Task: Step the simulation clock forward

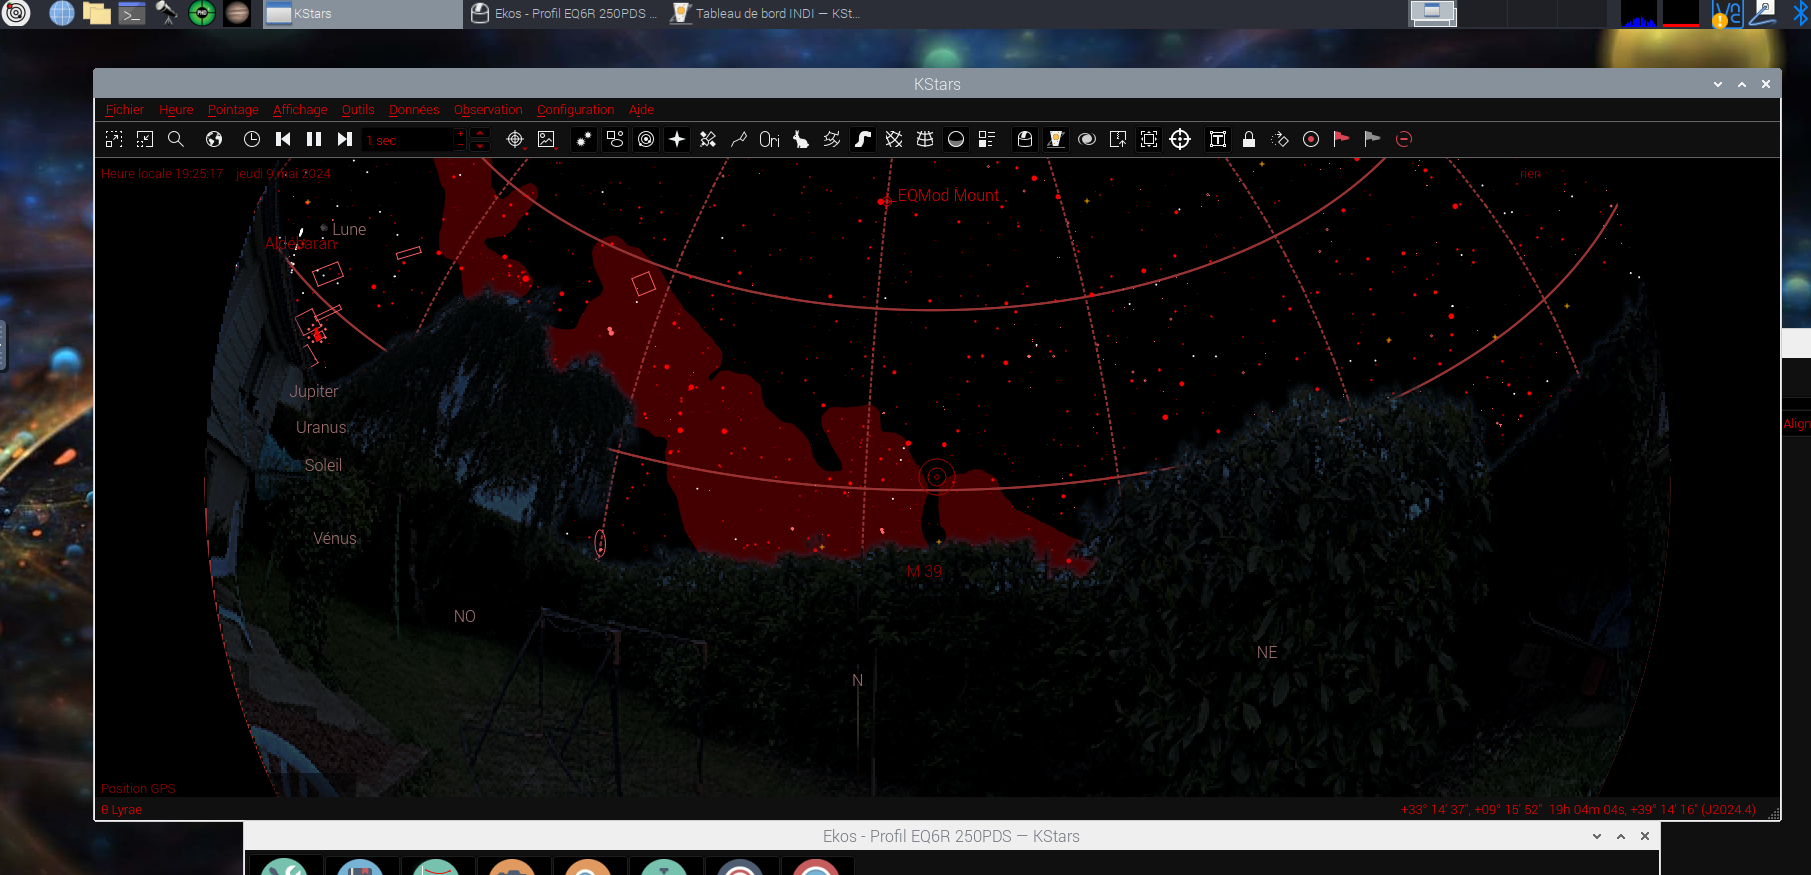Action: point(345,140)
